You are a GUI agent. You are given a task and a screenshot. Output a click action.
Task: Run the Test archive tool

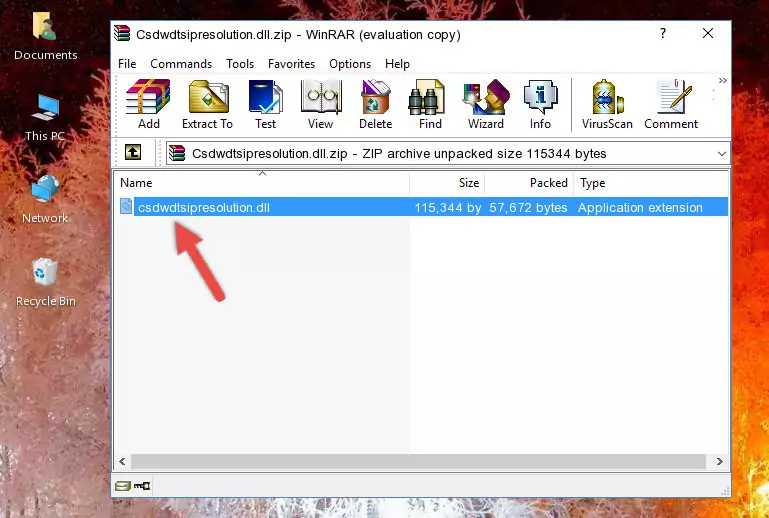pos(265,104)
